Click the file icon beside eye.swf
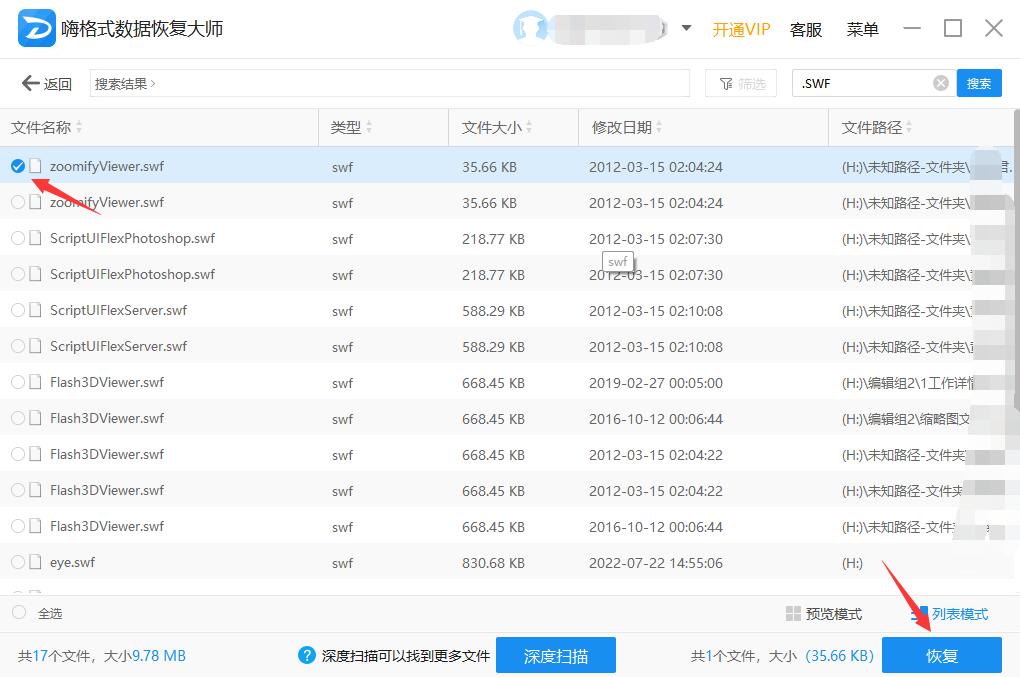The image size is (1020, 677). pyautogui.click(x=34, y=562)
